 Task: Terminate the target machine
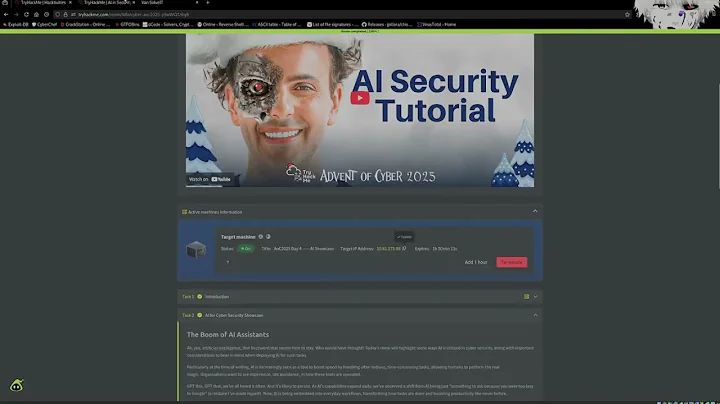pos(512,262)
